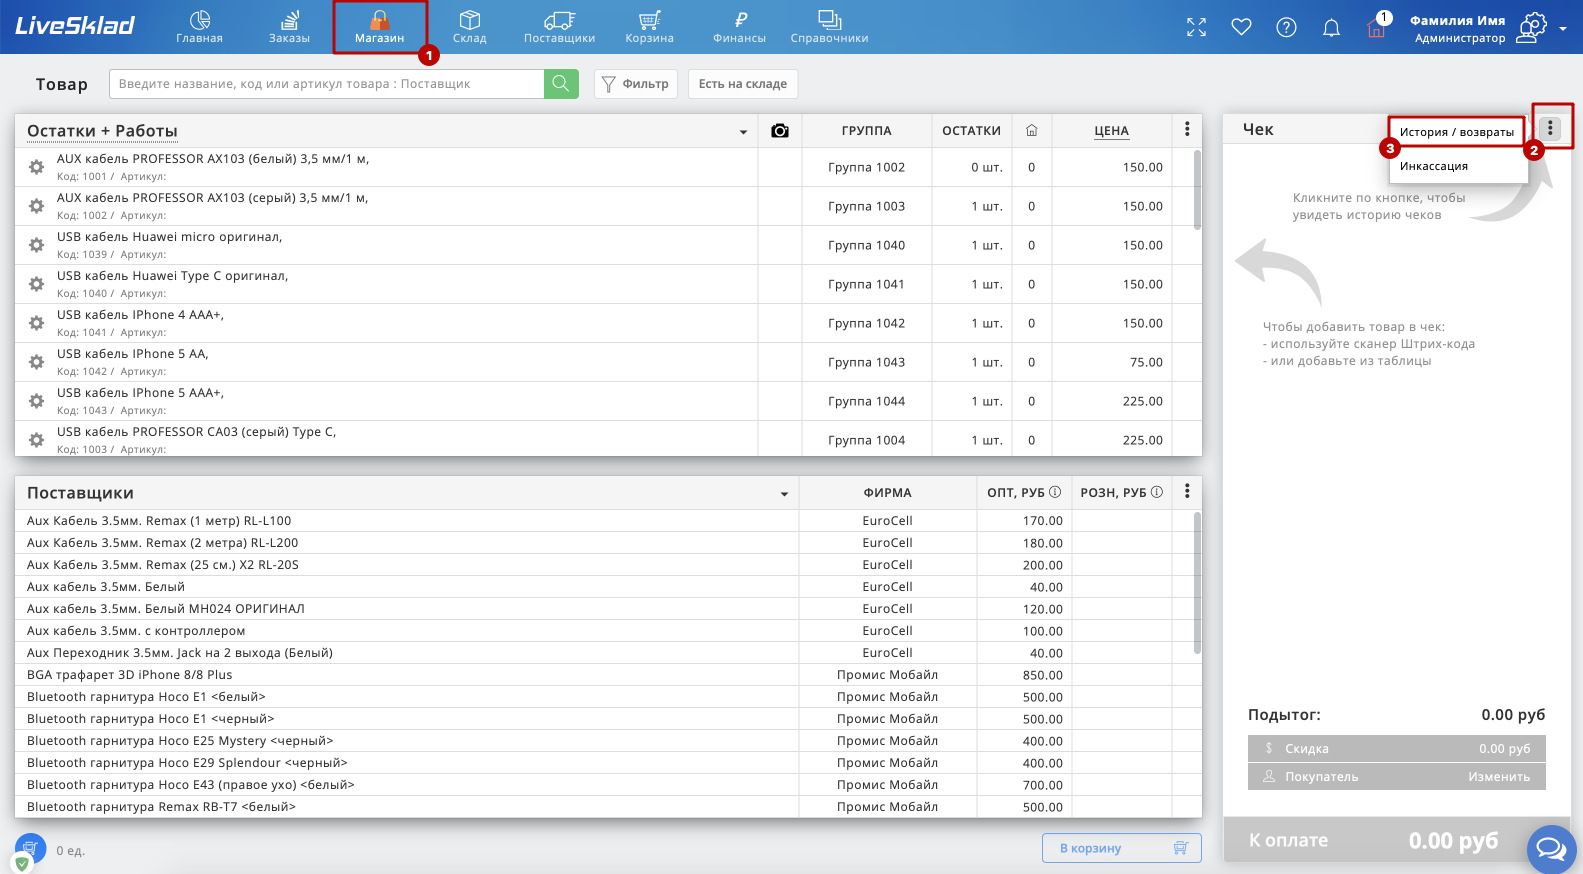Screen dimensions: 1583x874
Task: Click the blue cart icon at bottom left
Action: tap(31, 849)
